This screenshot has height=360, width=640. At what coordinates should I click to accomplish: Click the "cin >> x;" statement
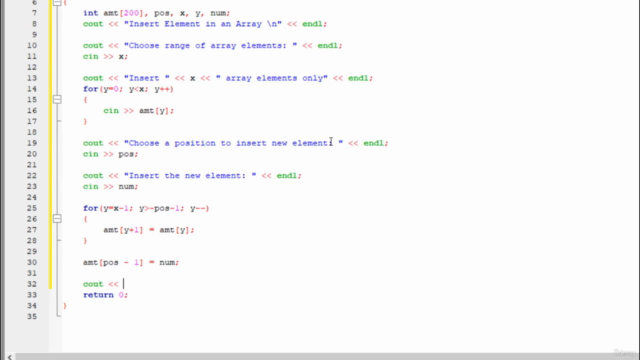tap(105, 57)
